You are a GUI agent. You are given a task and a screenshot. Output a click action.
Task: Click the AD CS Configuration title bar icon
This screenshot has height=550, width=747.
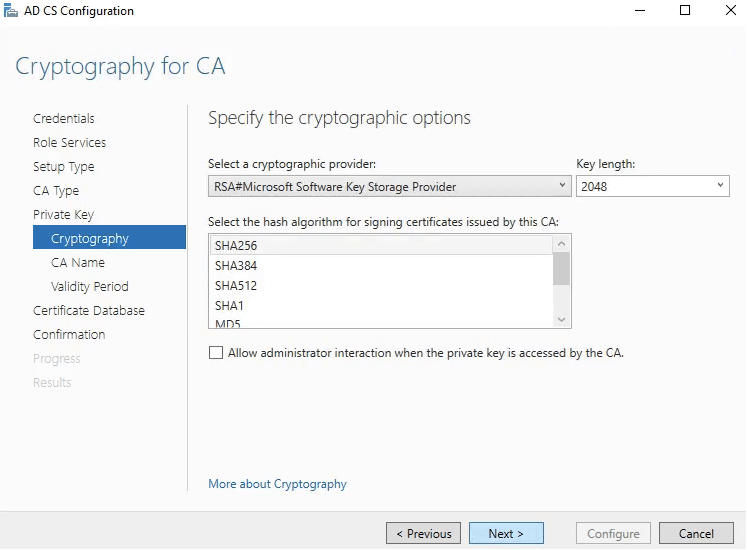point(11,11)
